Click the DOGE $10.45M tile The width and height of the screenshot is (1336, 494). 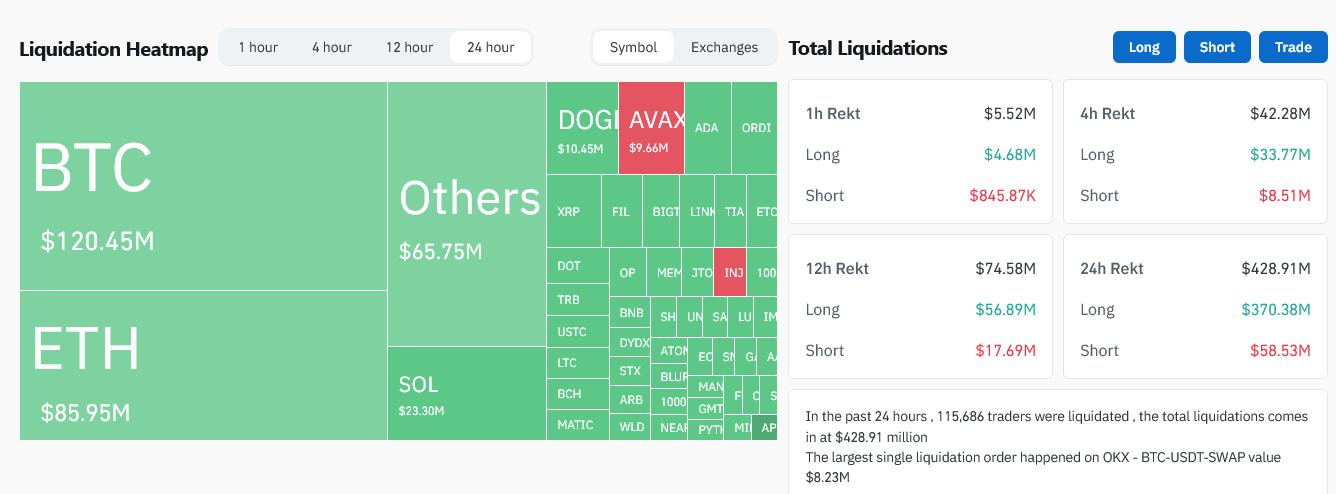point(582,128)
